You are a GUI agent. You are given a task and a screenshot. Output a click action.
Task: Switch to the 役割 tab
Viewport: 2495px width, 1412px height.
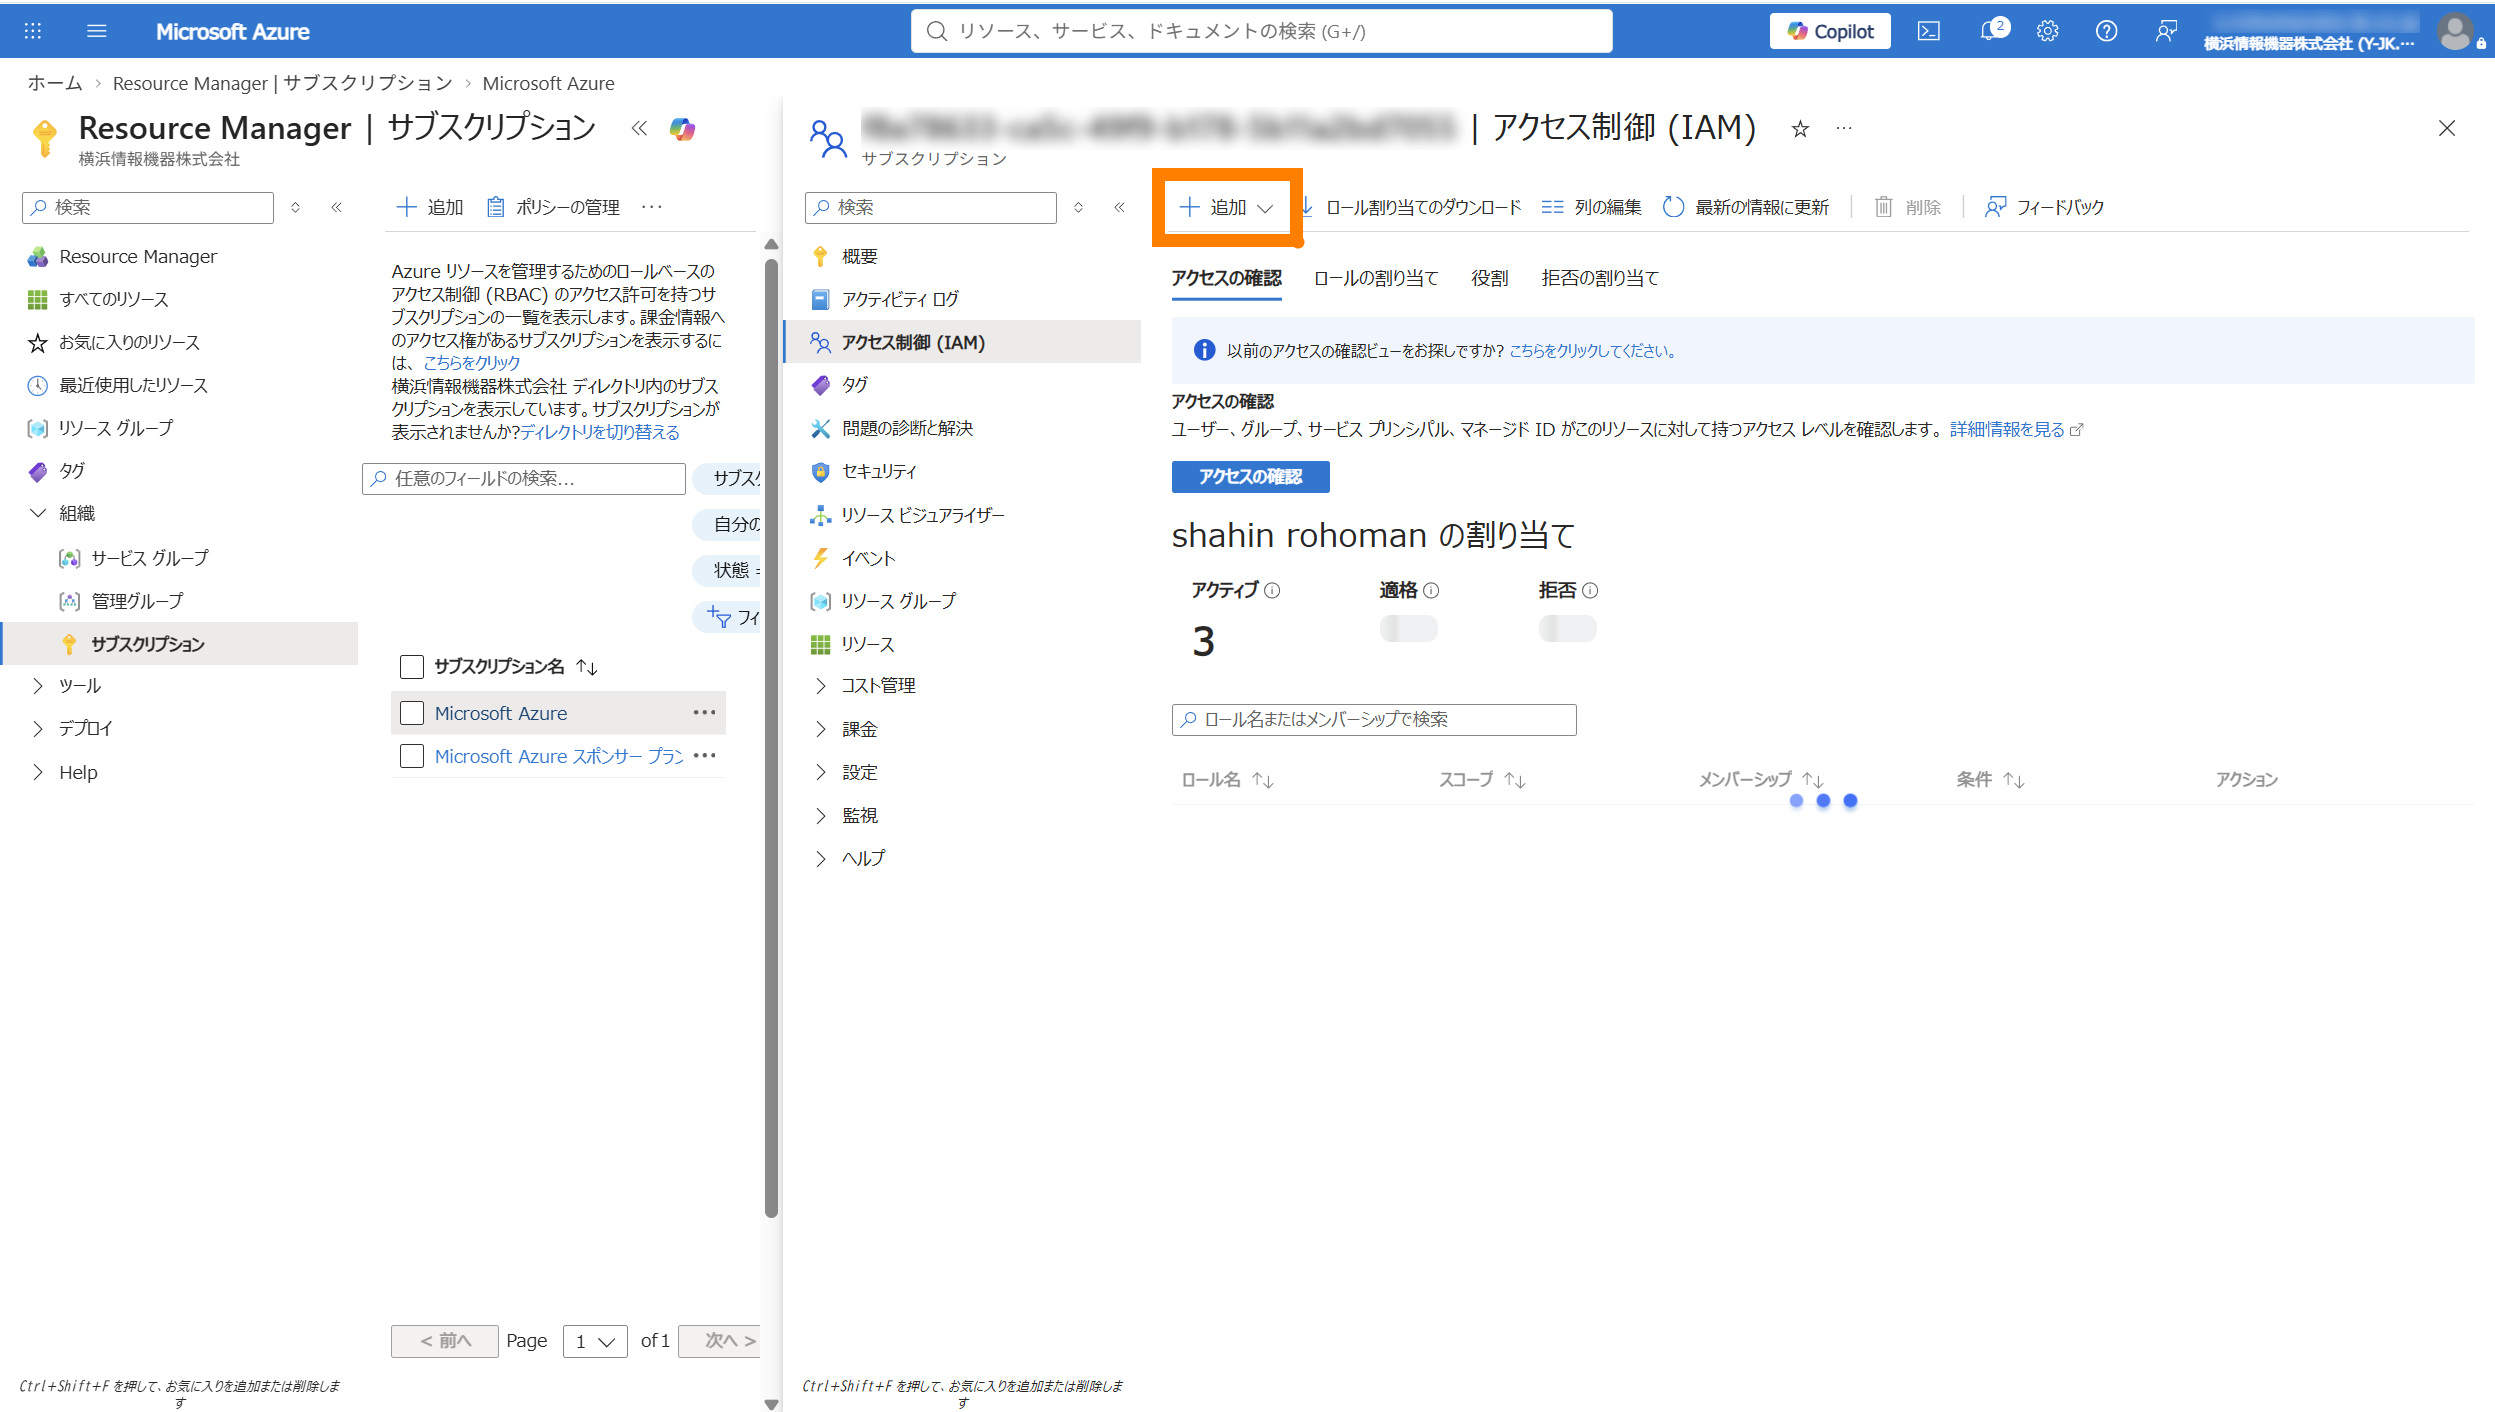pos(1489,278)
